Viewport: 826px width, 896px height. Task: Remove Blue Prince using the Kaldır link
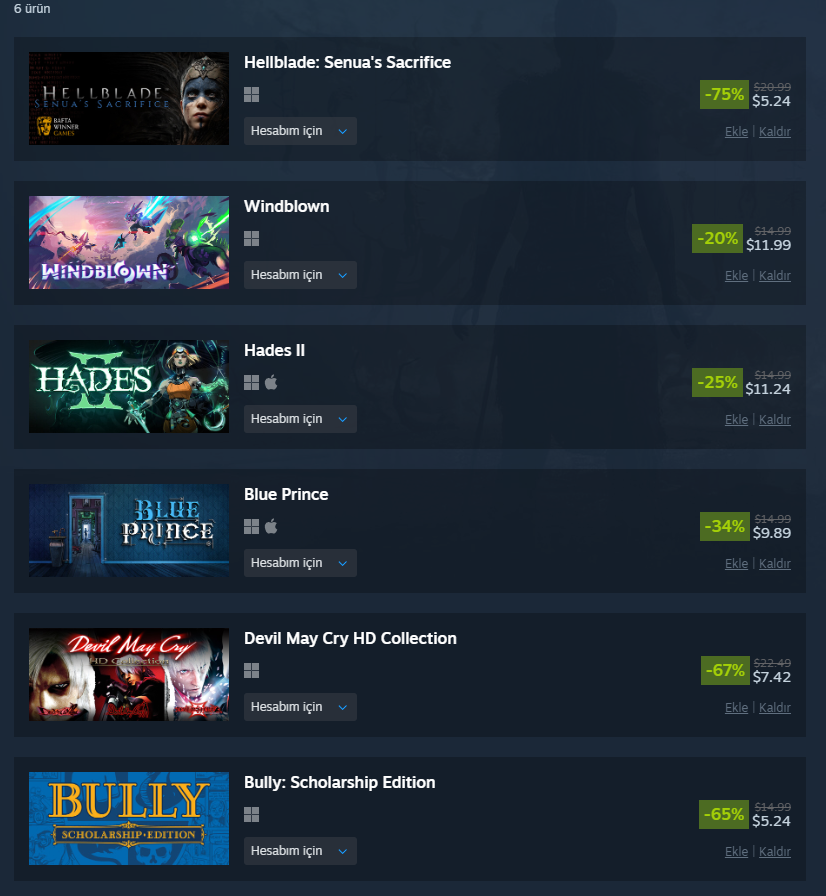point(775,563)
